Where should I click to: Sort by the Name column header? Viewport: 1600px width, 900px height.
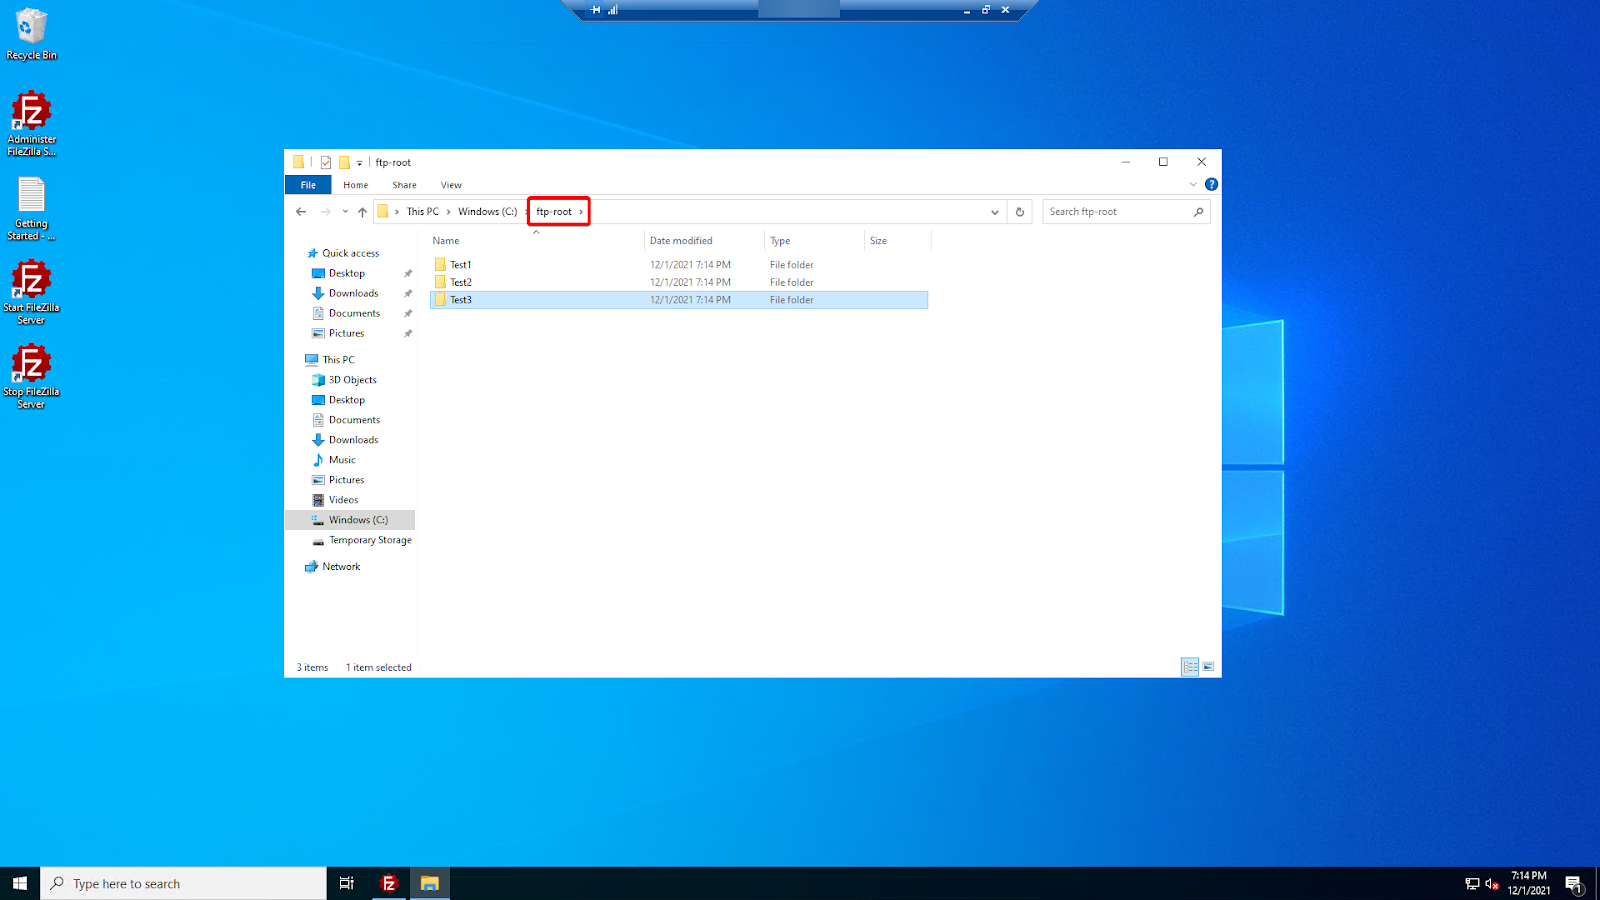pos(537,241)
